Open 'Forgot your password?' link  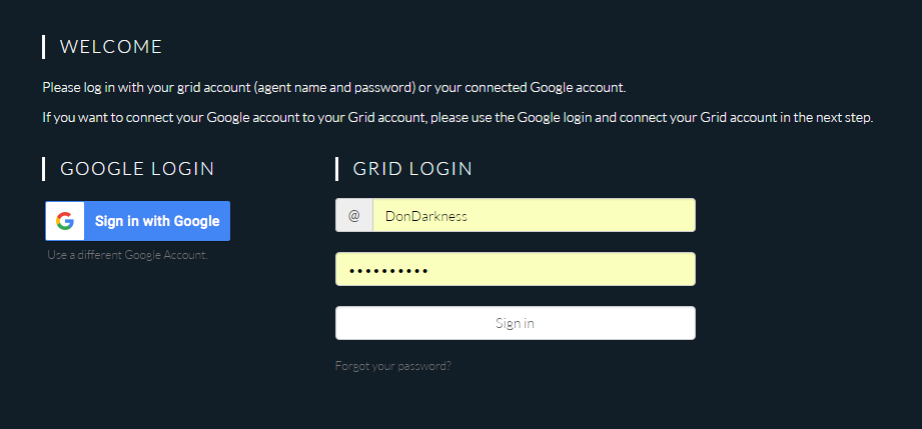tap(393, 366)
